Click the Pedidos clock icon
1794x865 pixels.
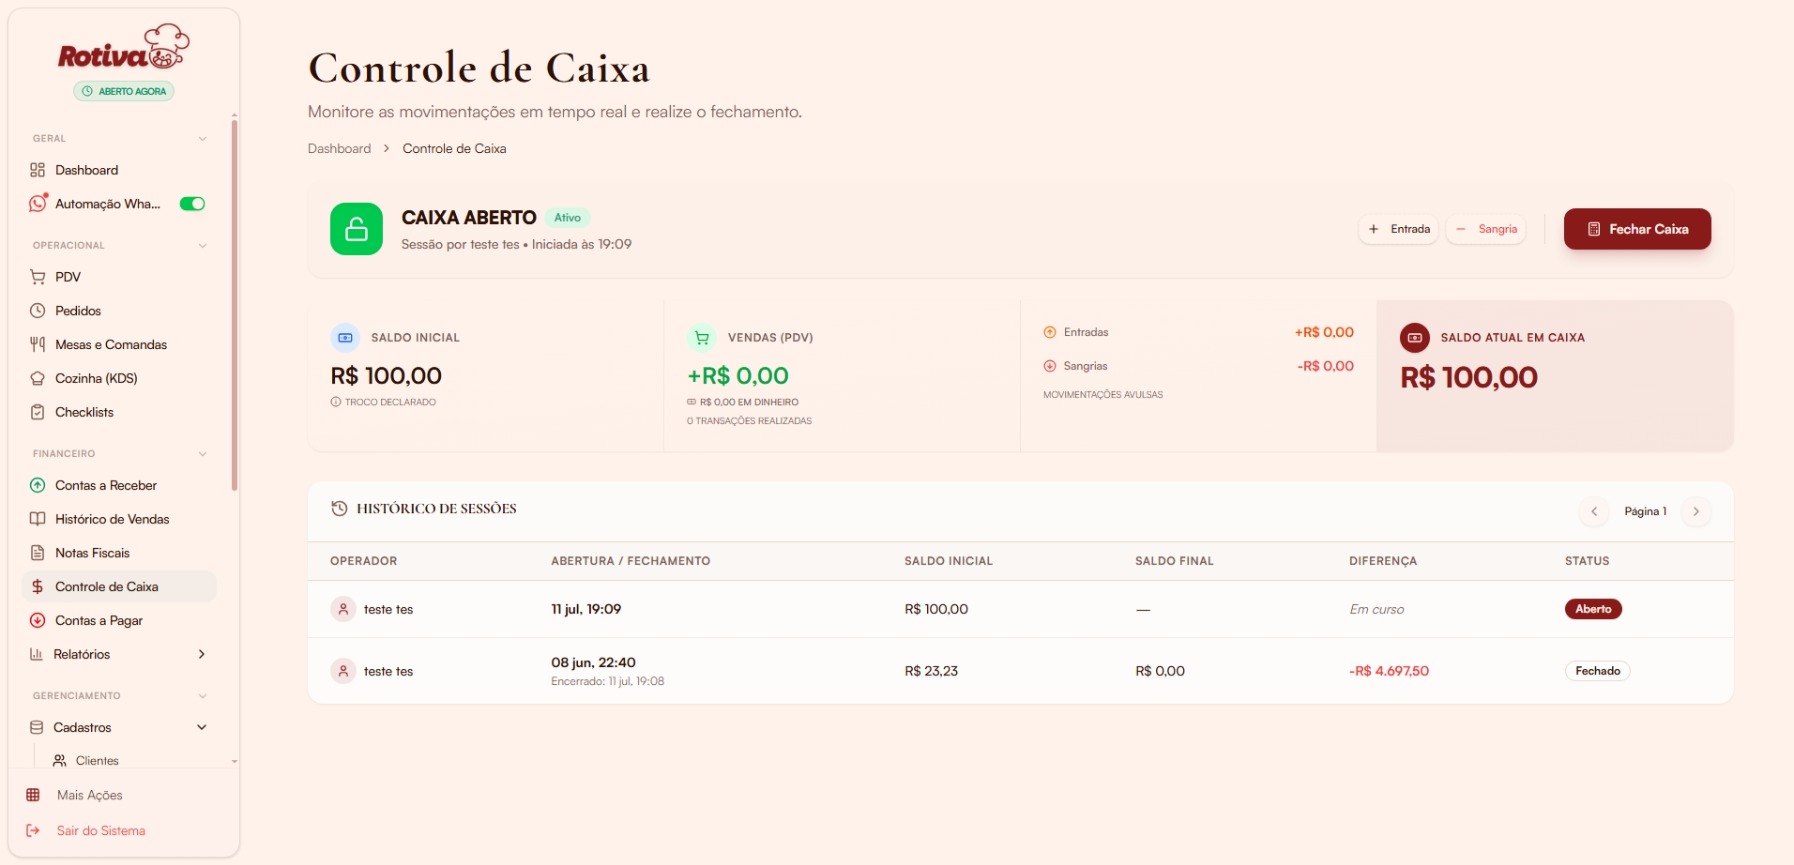(38, 311)
